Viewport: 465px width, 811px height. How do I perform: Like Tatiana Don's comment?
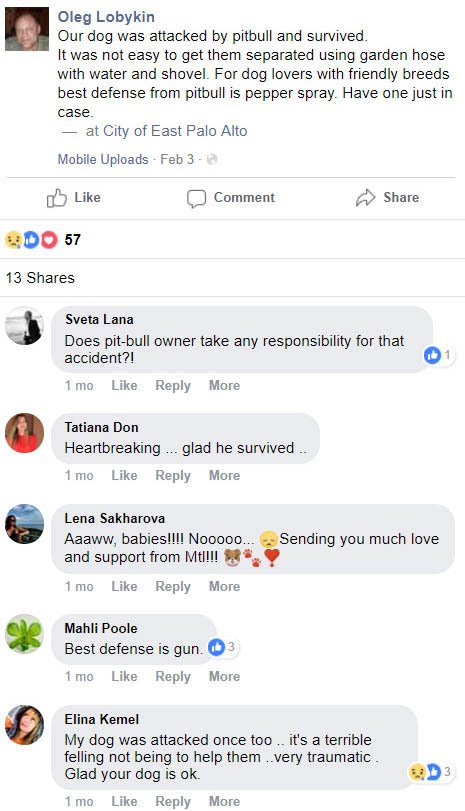pyautogui.click(x=125, y=475)
